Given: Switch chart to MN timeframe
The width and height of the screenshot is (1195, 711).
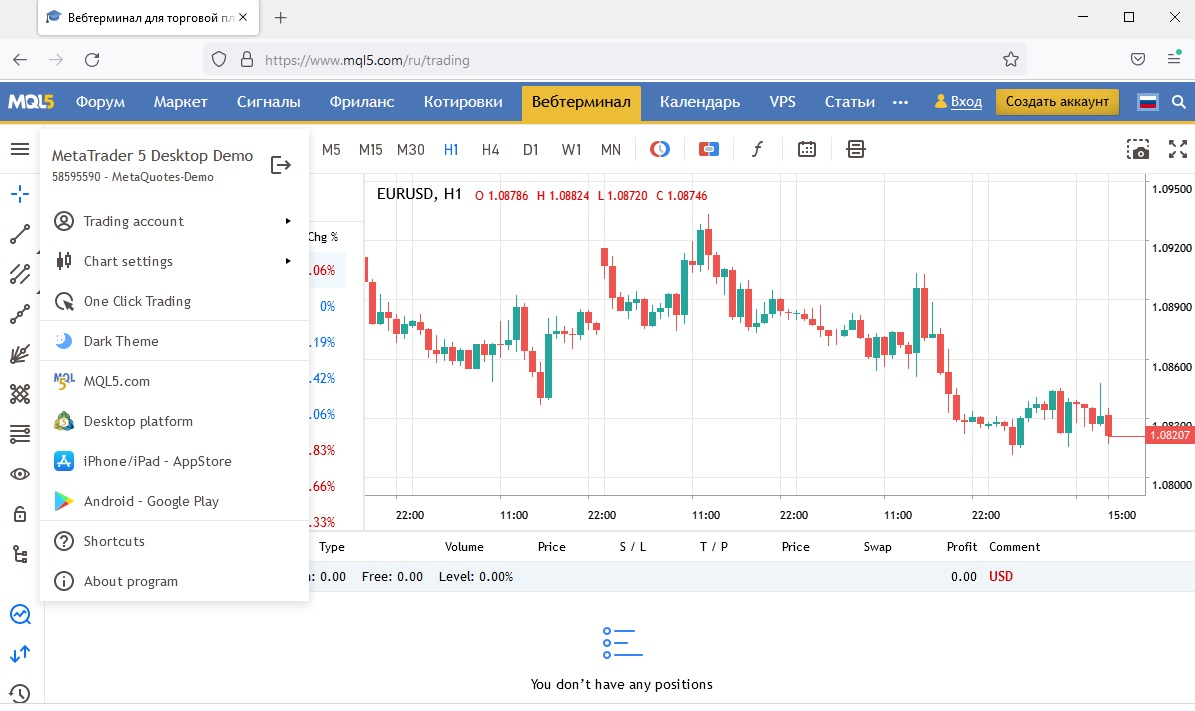Looking at the screenshot, I should pyautogui.click(x=610, y=149).
